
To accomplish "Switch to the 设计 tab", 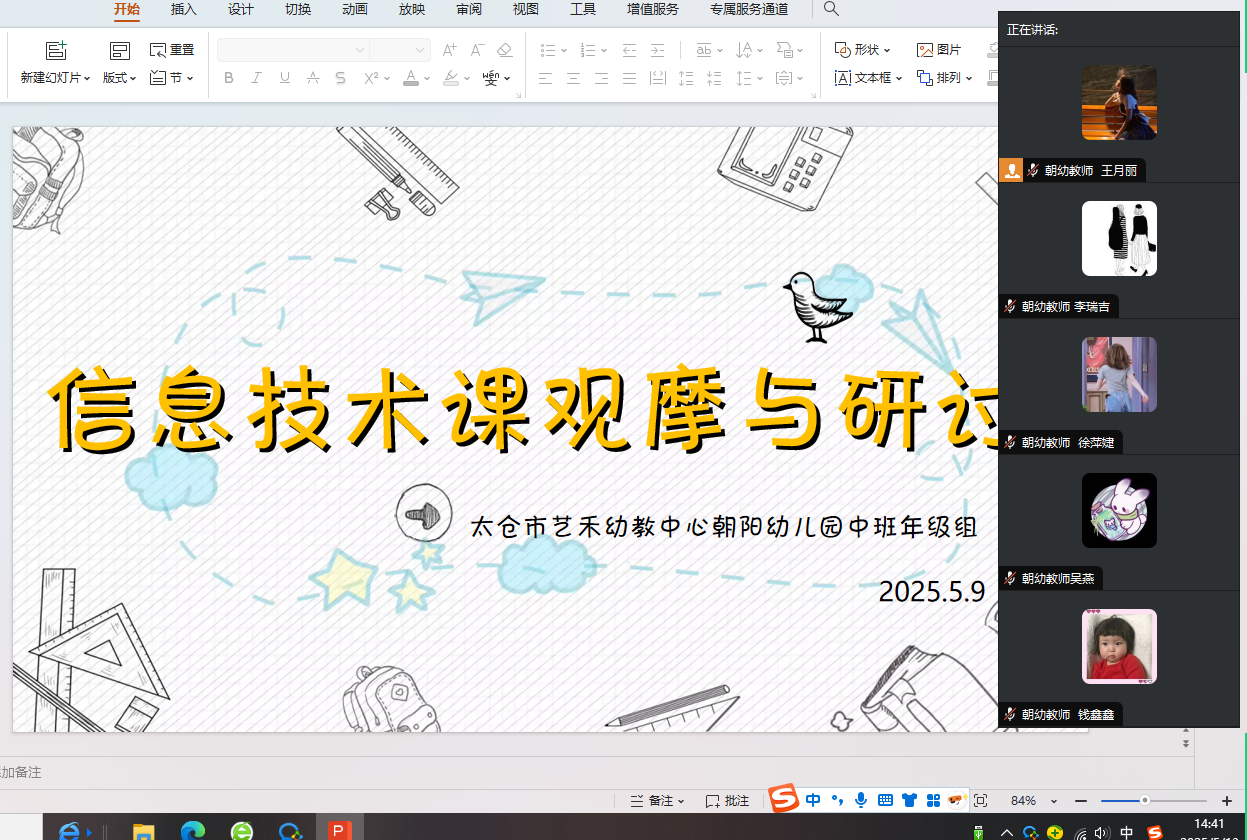I will click(x=240, y=9).
